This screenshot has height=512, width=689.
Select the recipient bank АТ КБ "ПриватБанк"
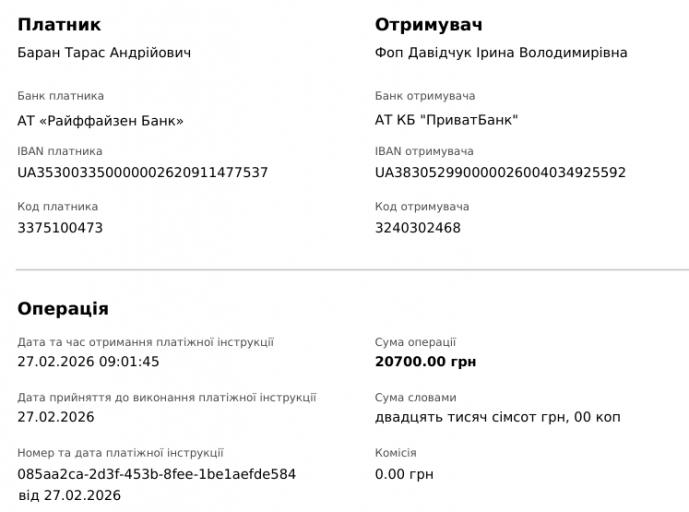(x=447, y=120)
